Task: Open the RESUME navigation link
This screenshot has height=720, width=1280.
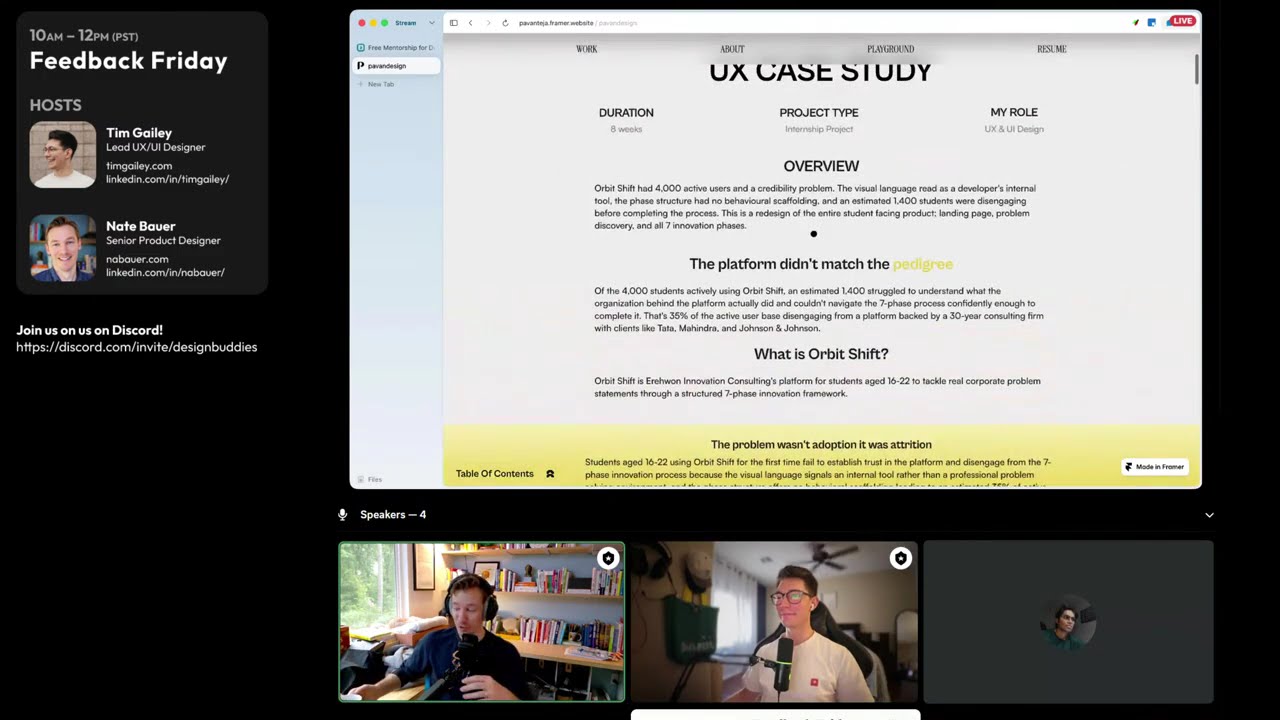Action: (x=1052, y=49)
